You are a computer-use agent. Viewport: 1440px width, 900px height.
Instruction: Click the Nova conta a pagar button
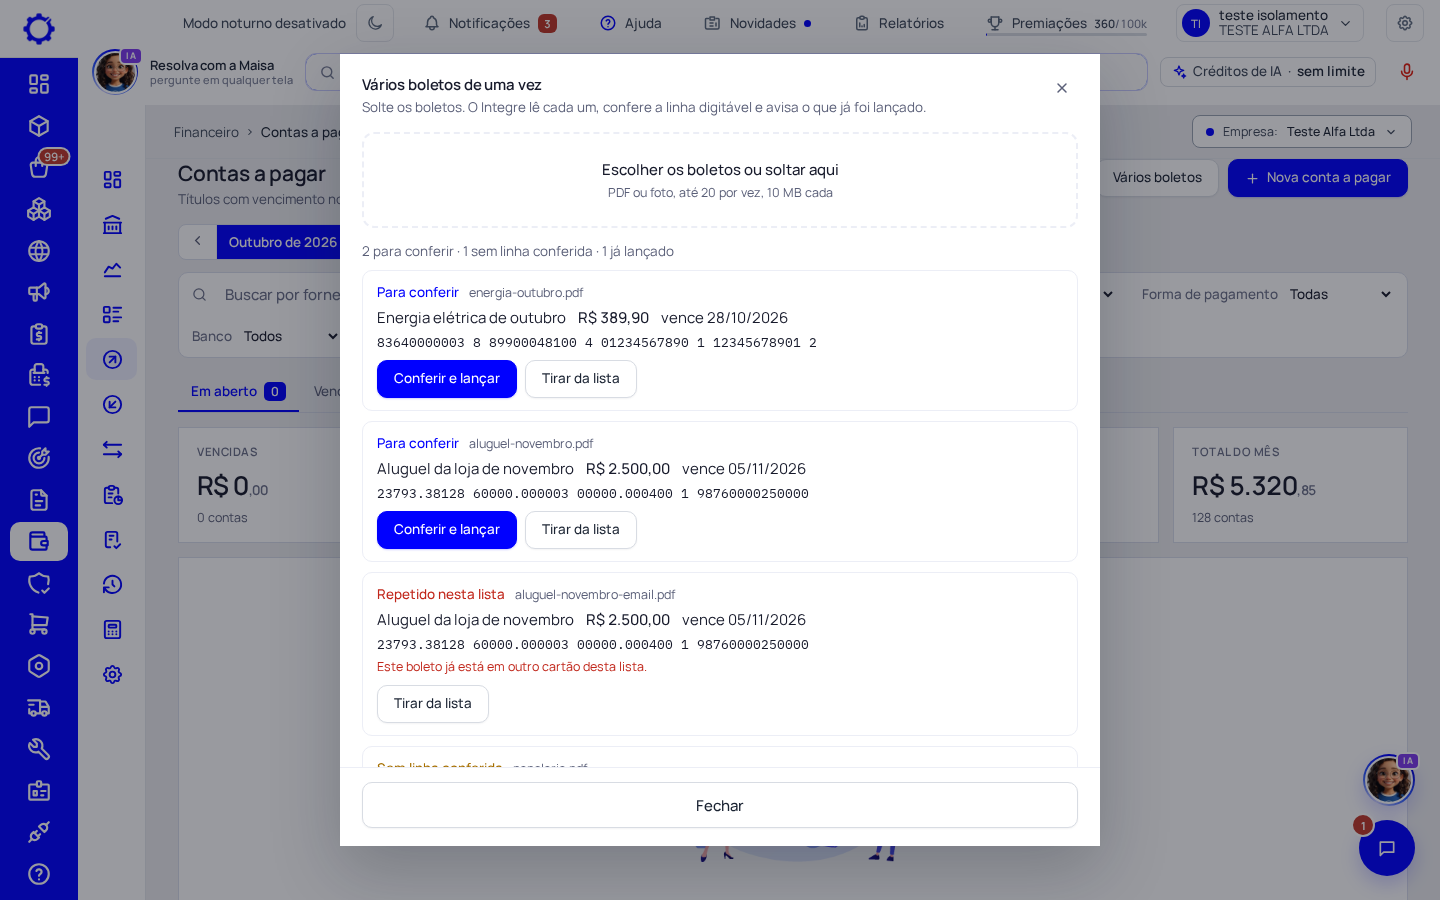pyautogui.click(x=1318, y=178)
